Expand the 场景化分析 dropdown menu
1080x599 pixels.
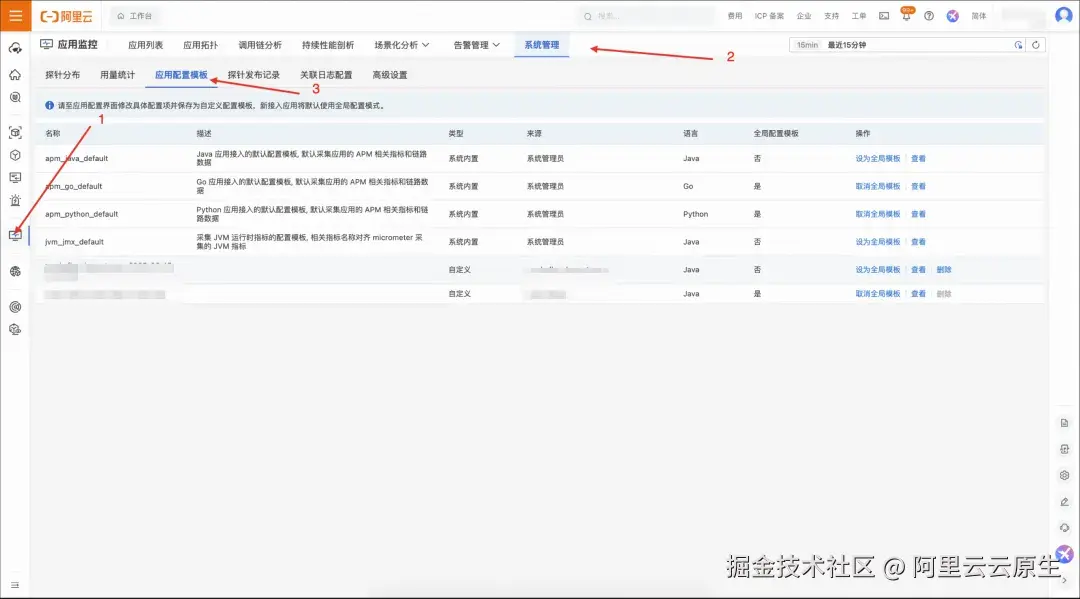[402, 45]
